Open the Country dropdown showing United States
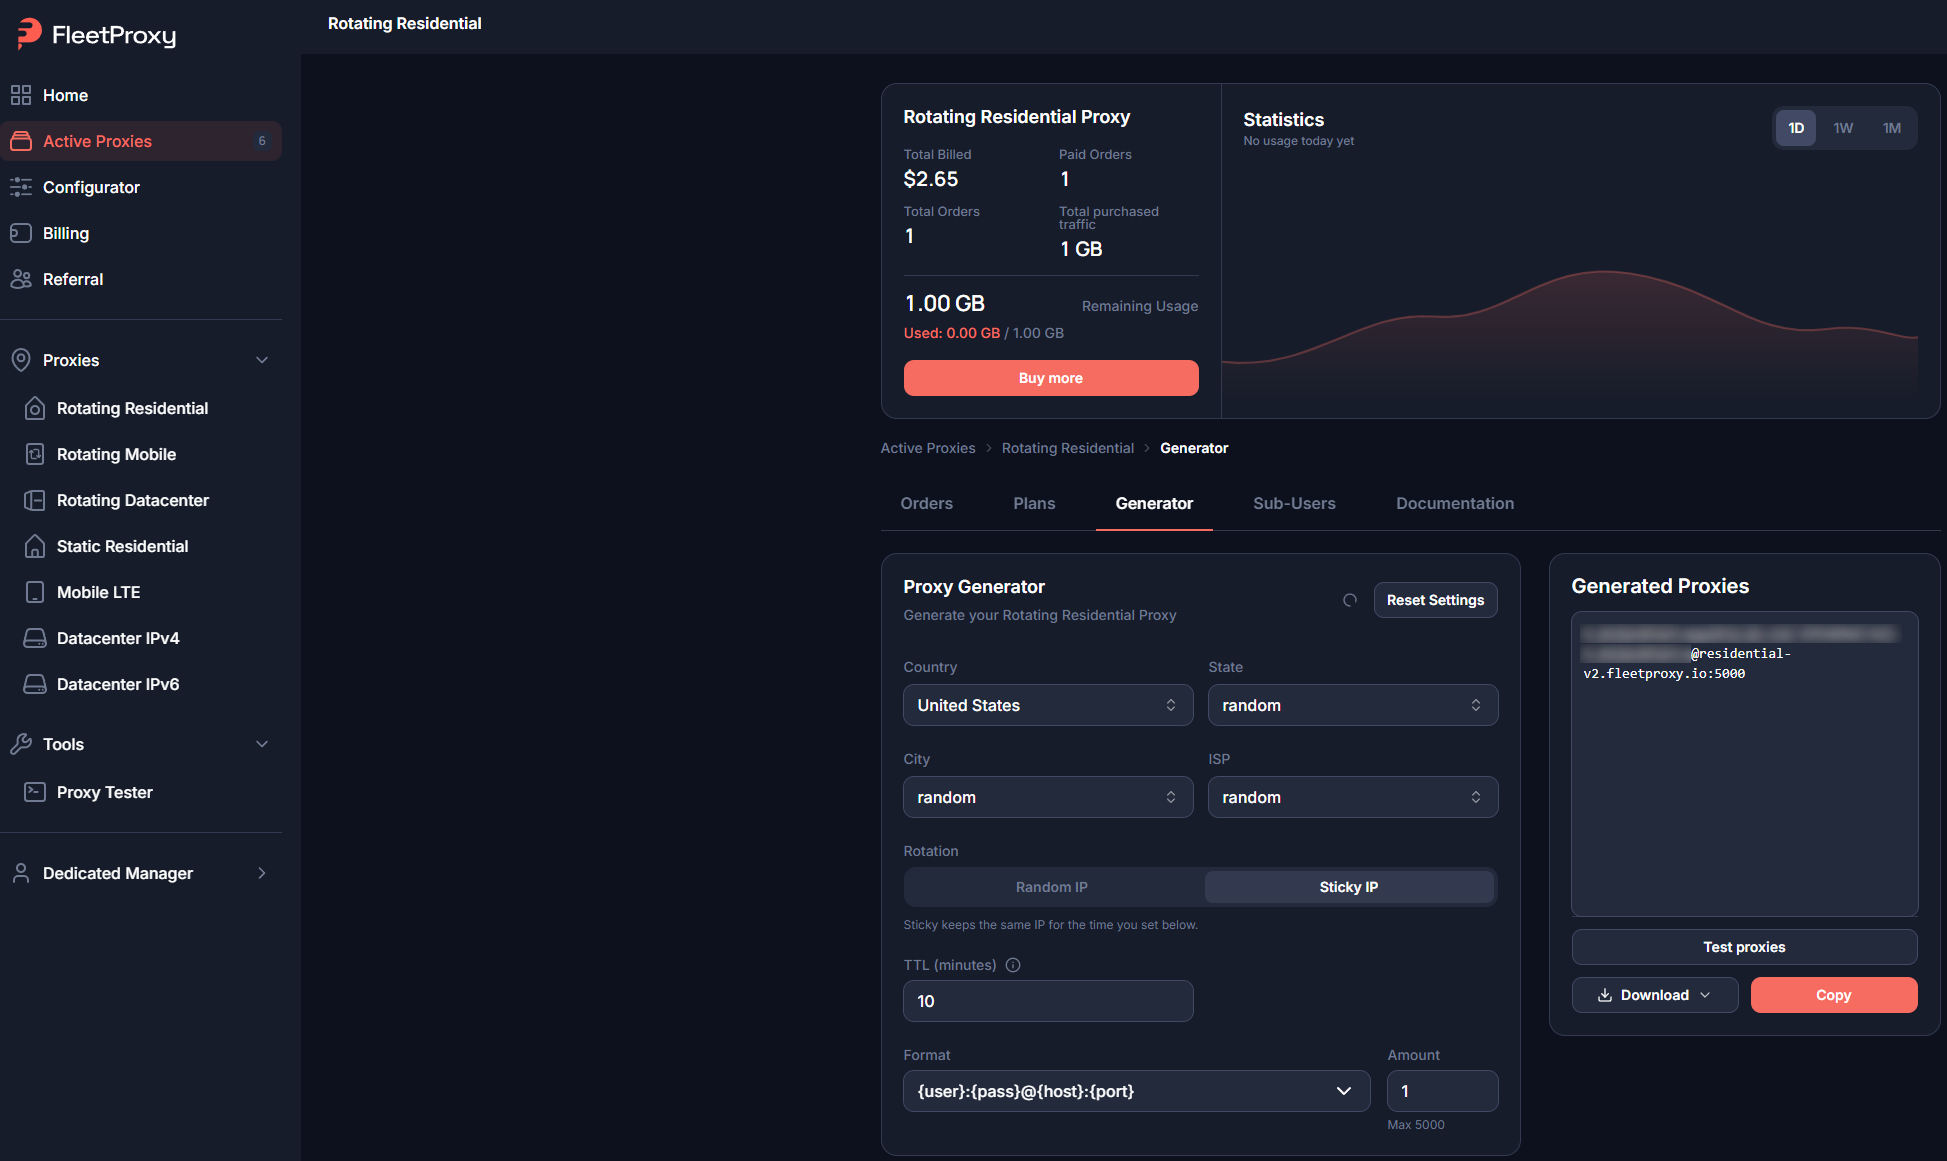This screenshot has height=1161, width=1947. coord(1048,705)
